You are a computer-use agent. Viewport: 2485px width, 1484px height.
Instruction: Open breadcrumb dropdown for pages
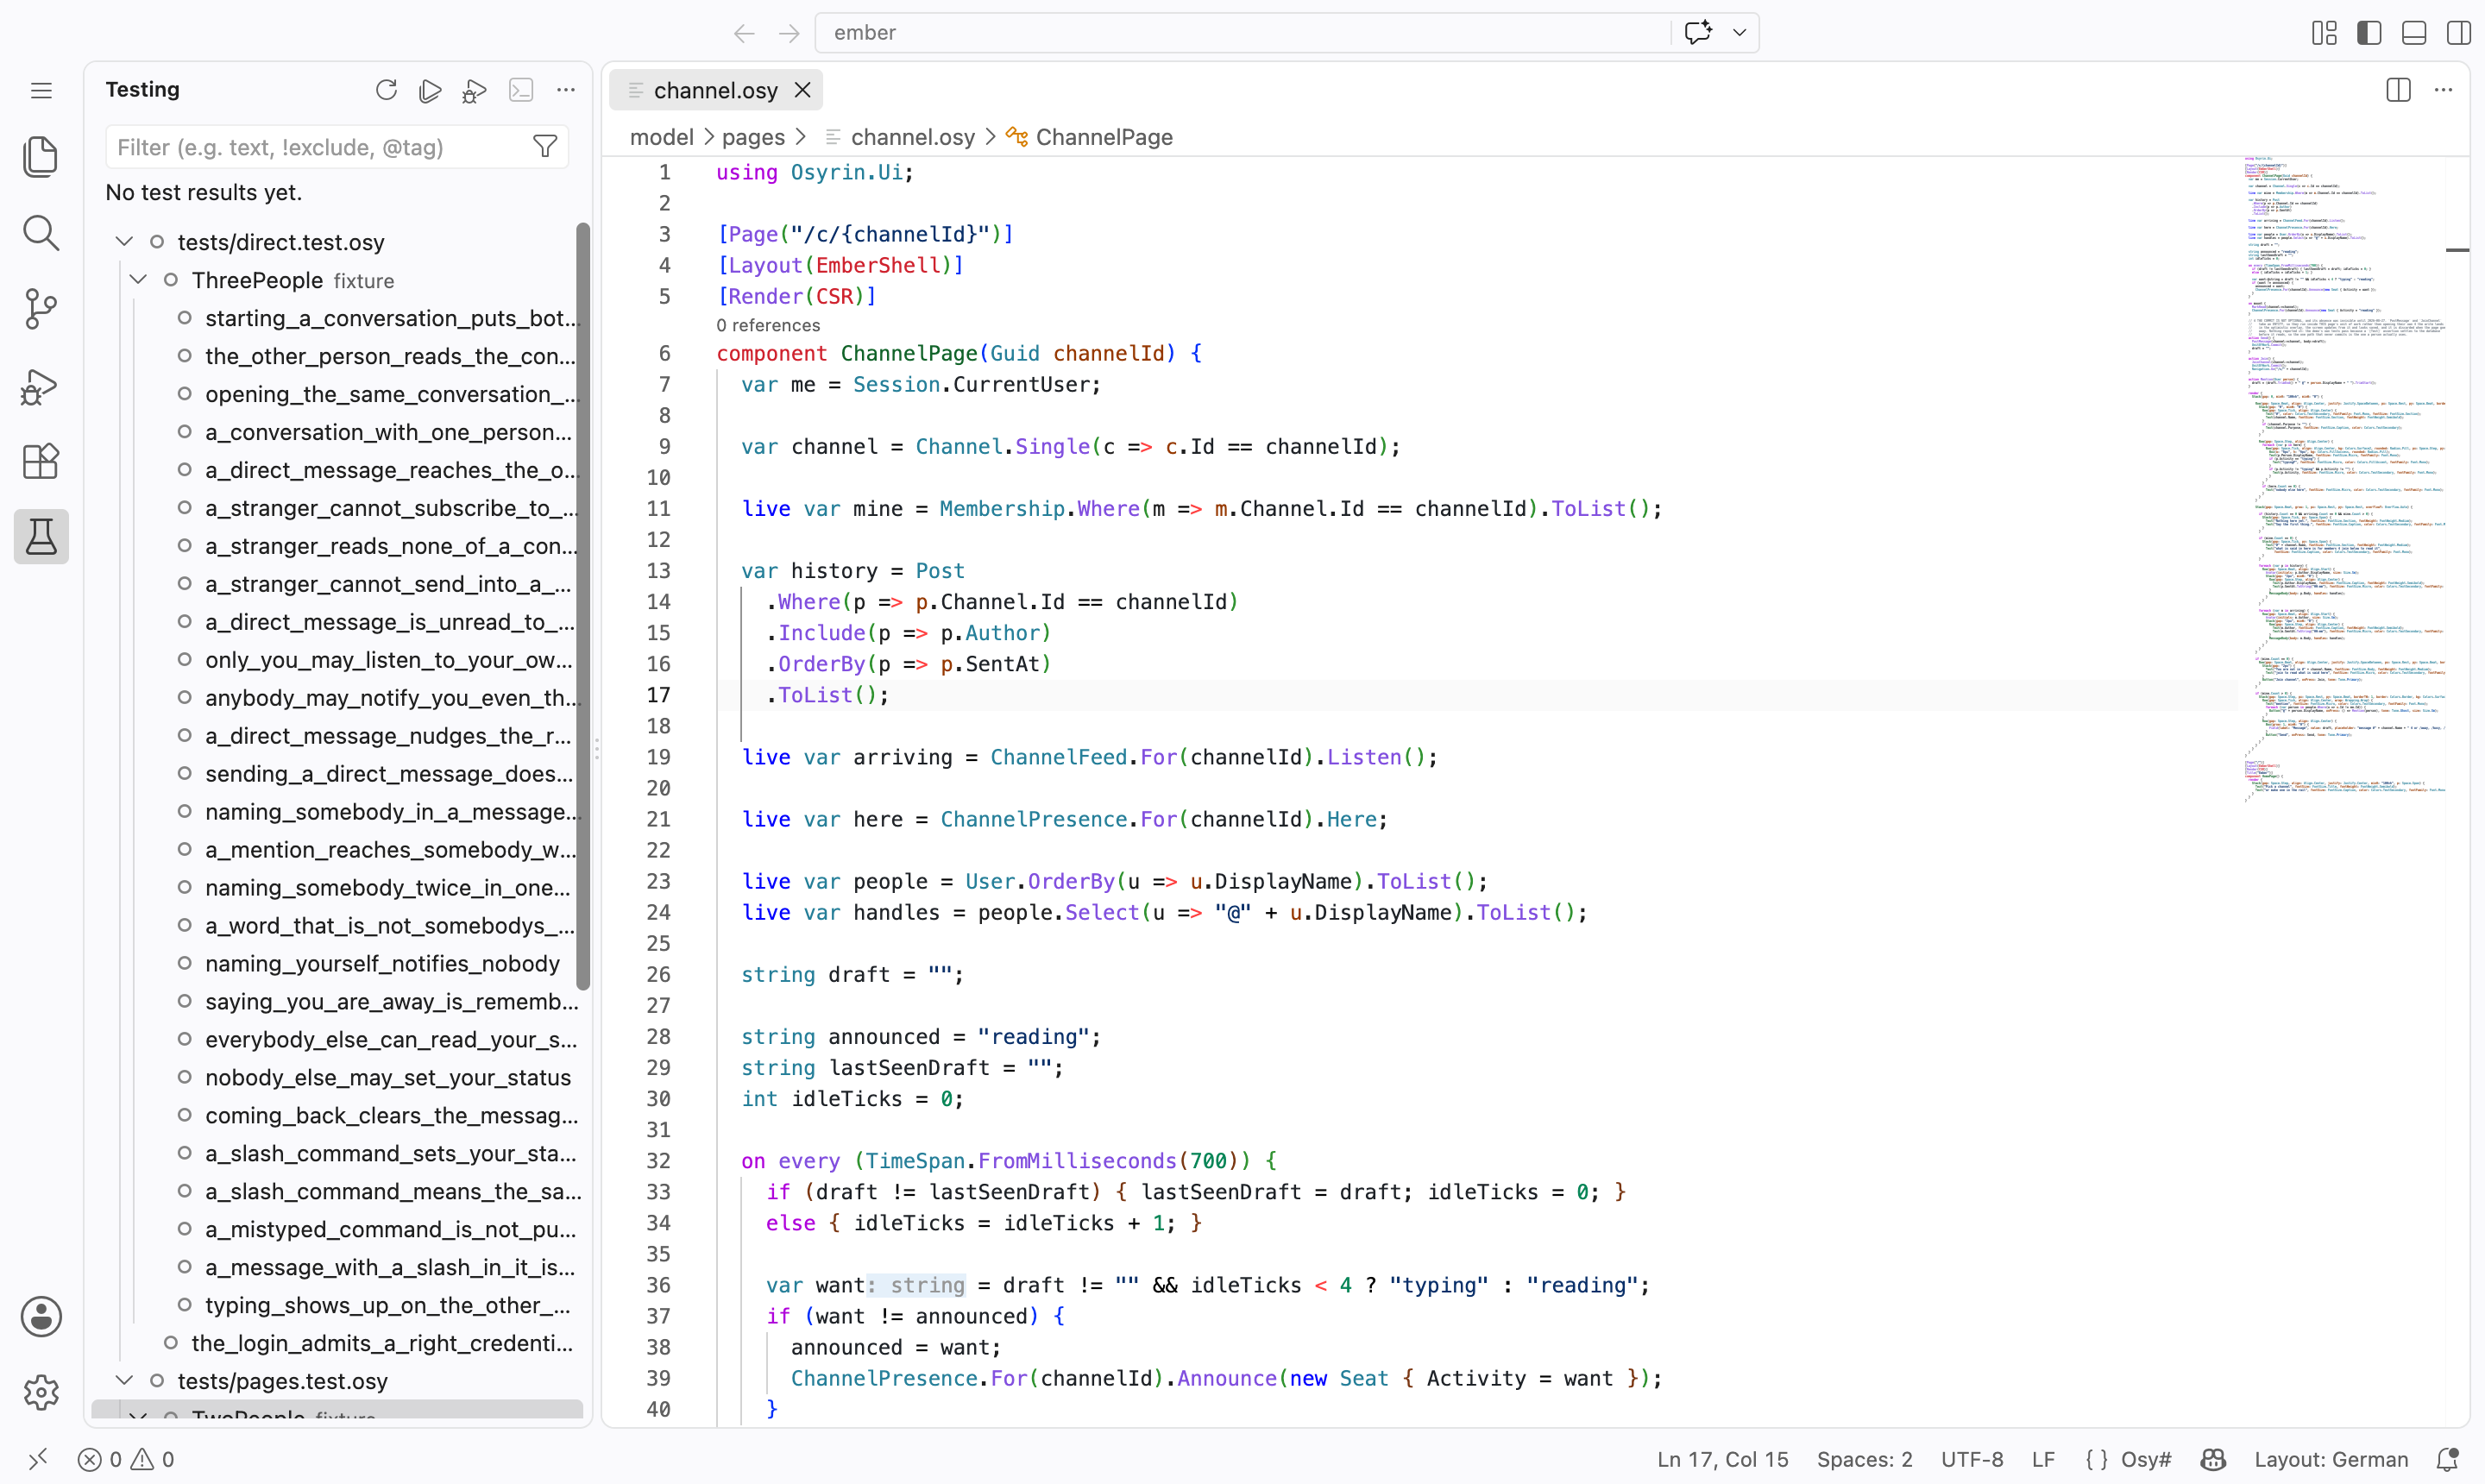[x=753, y=137]
